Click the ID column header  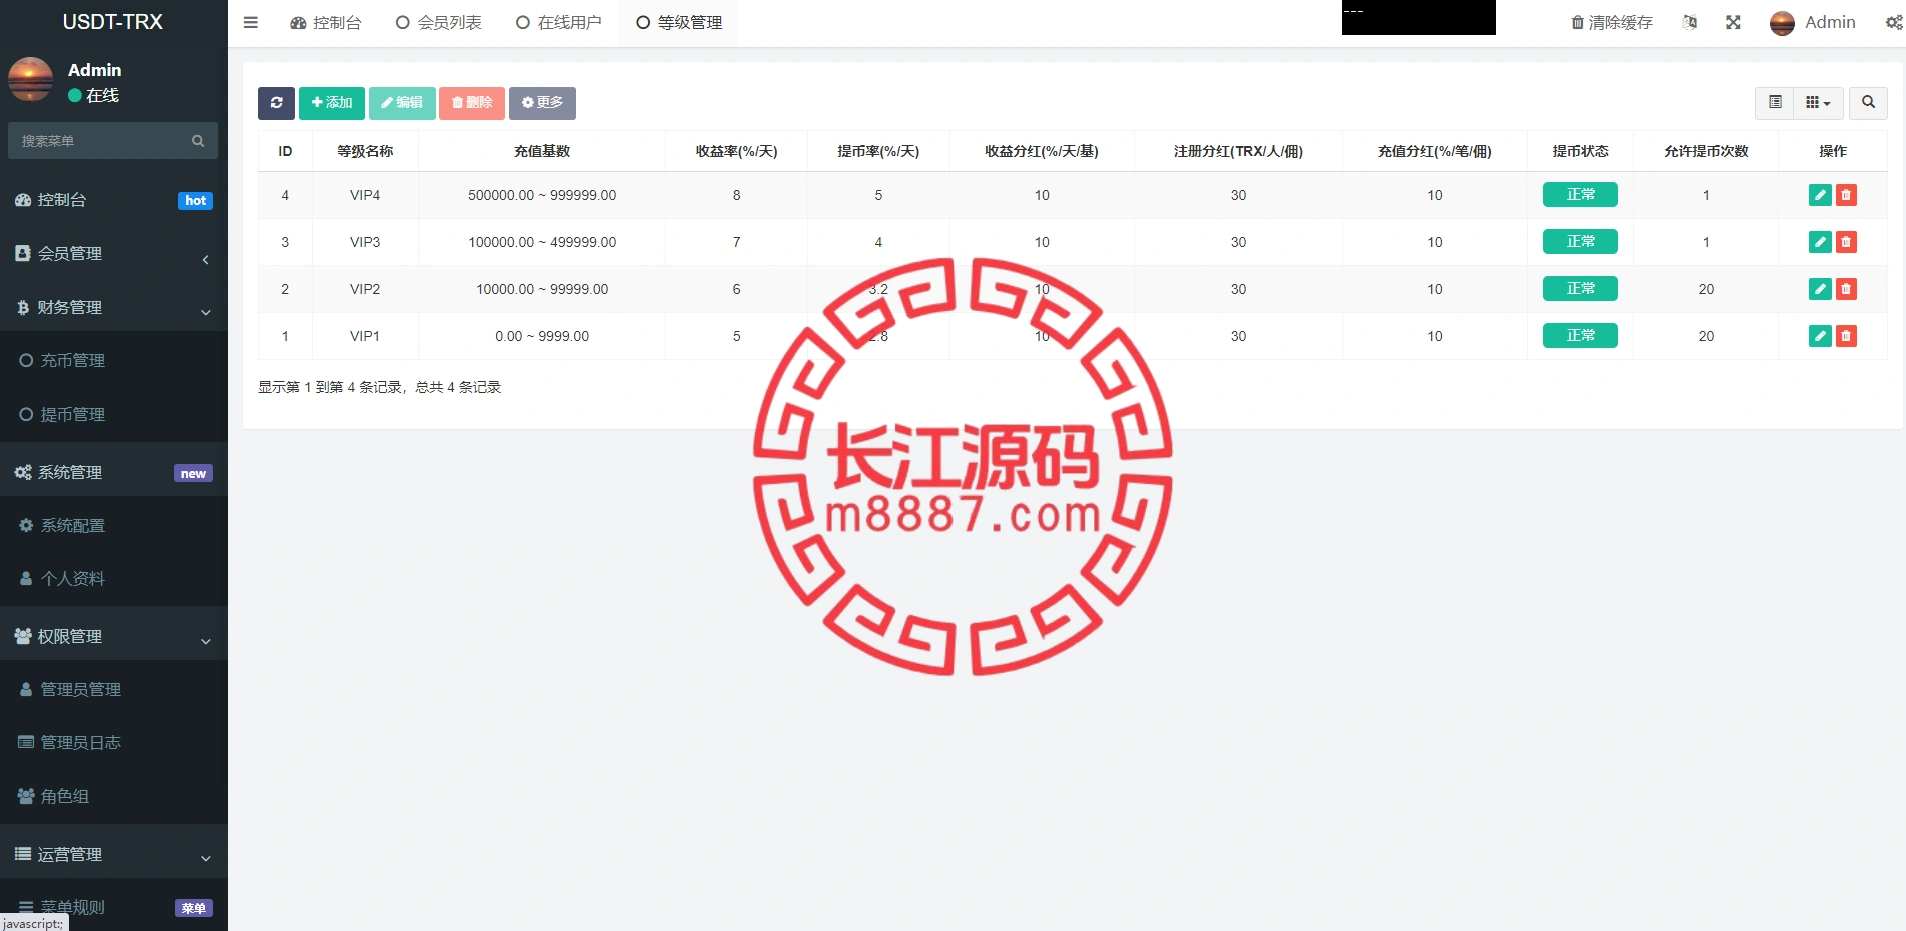285,152
